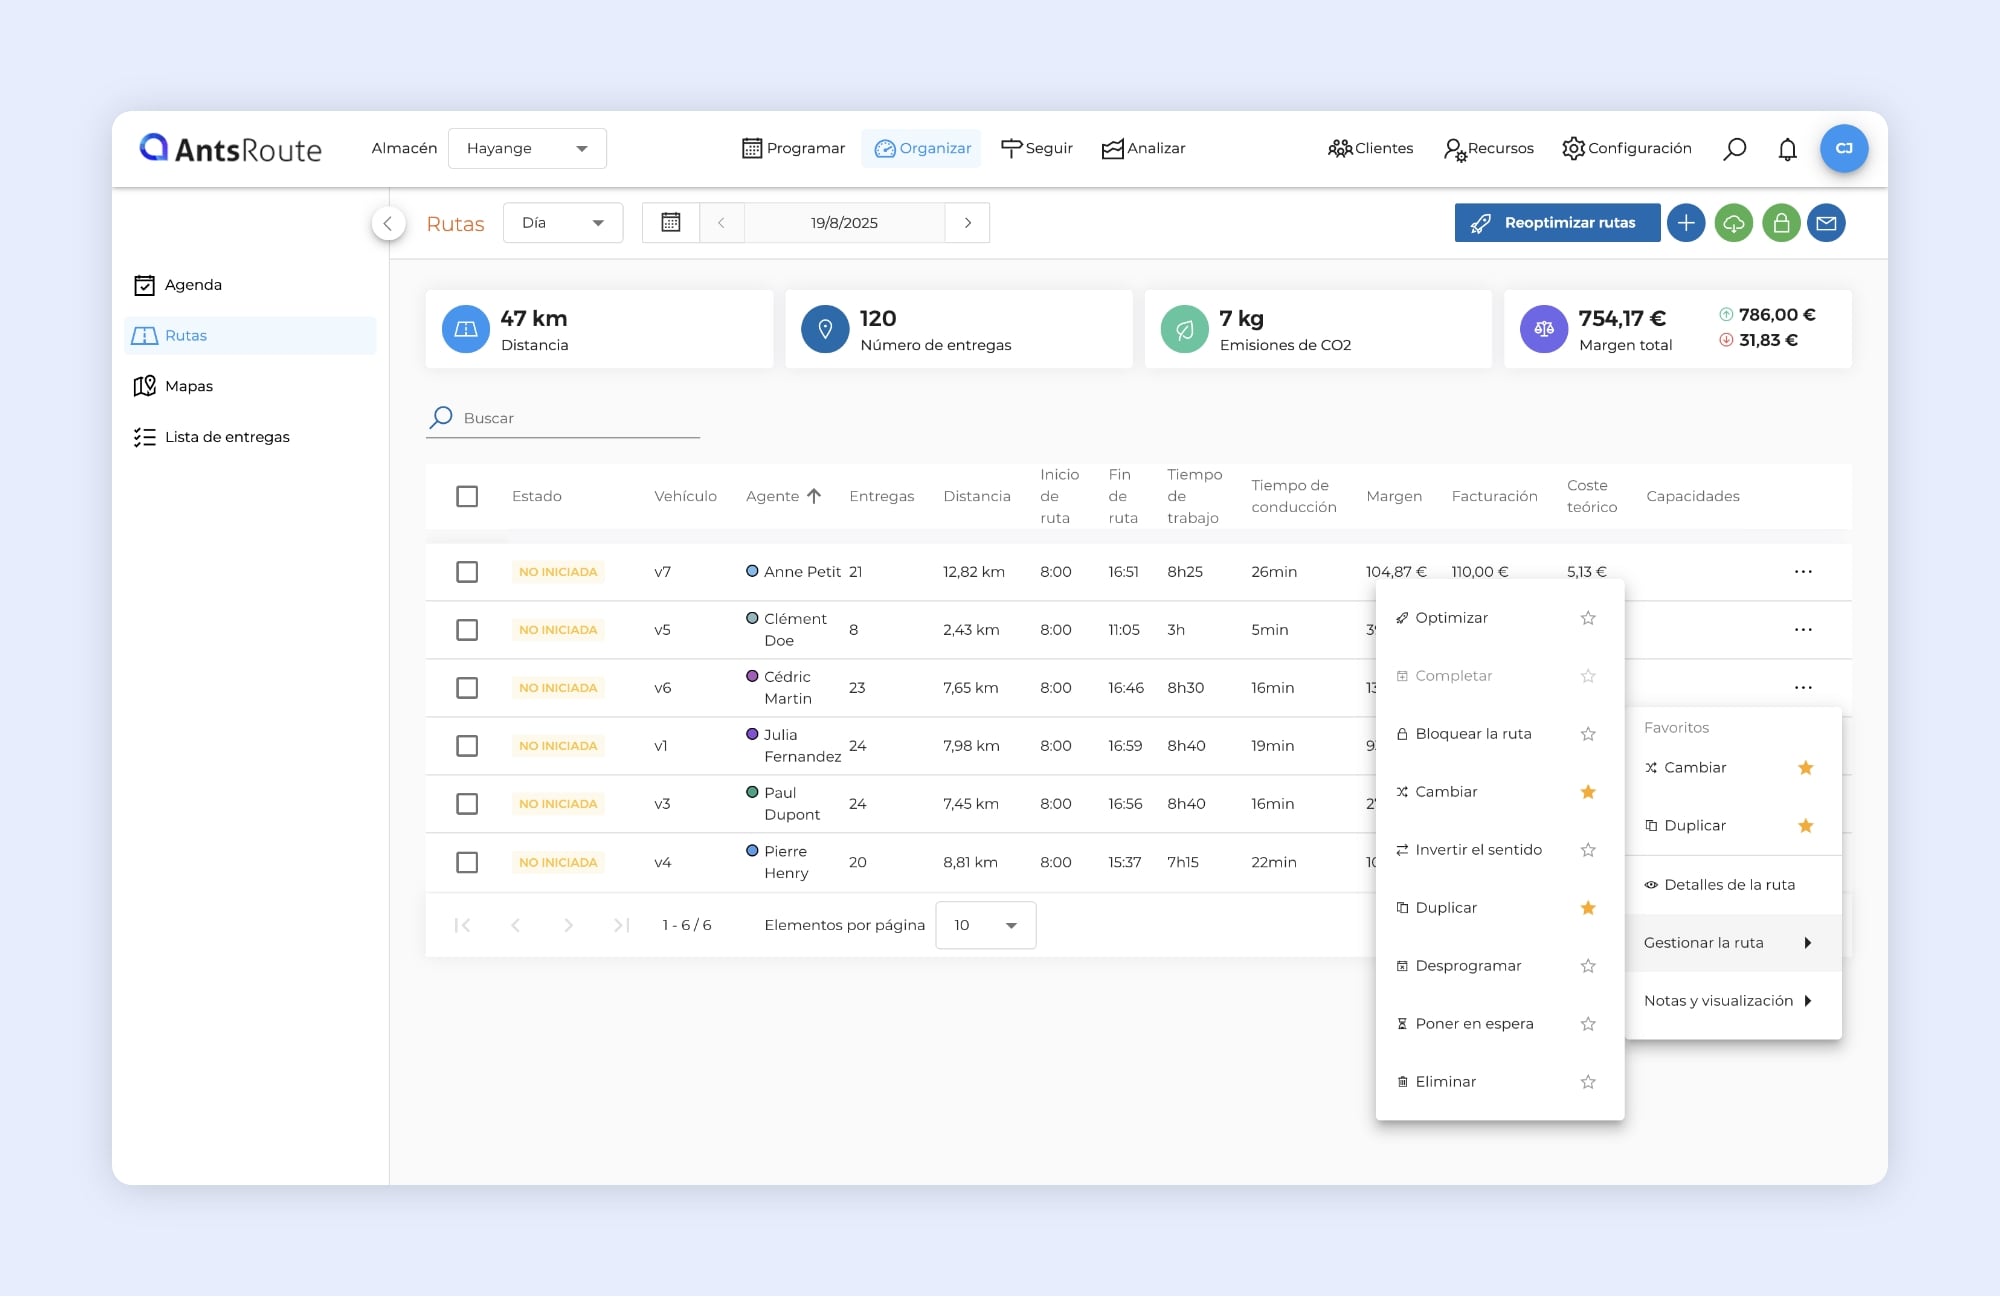This screenshot has height=1297, width=2000.
Task: Click the notification bell icon
Action: click(1787, 149)
